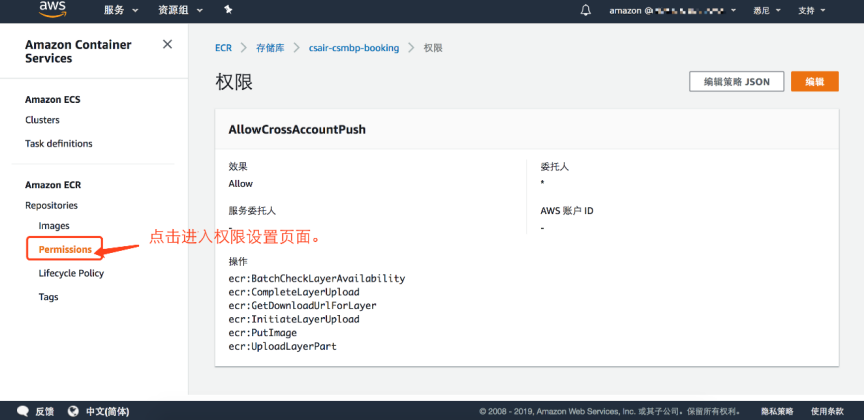The image size is (864, 420).
Task: Click the ecr:BatchCheckLayerAvailability action text
Action: [x=317, y=278]
